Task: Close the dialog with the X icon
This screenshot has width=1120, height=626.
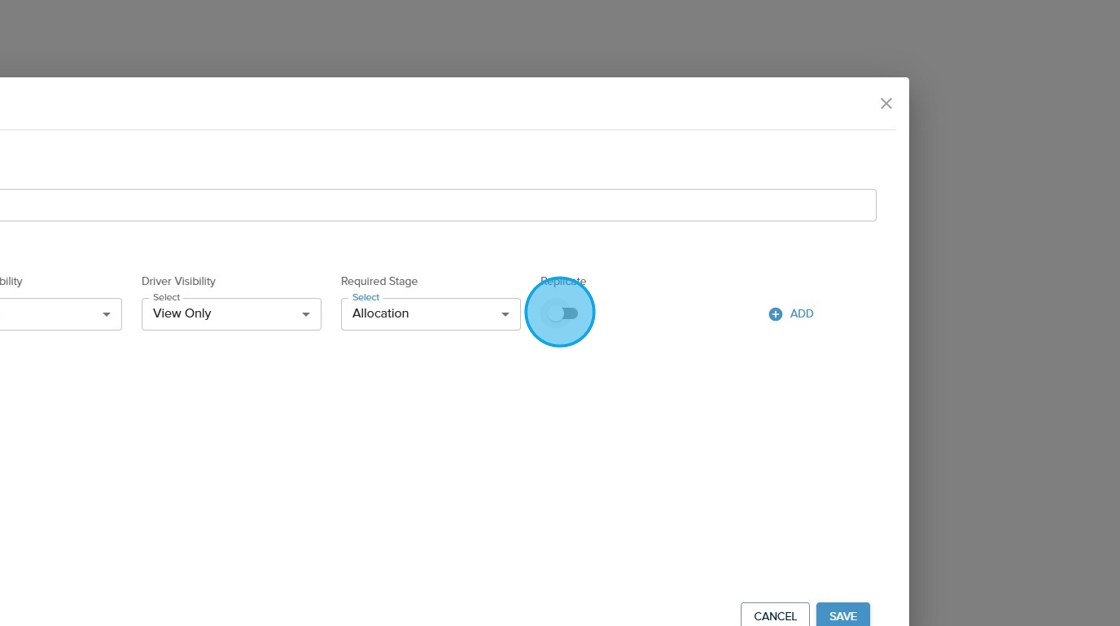Action: point(885,104)
